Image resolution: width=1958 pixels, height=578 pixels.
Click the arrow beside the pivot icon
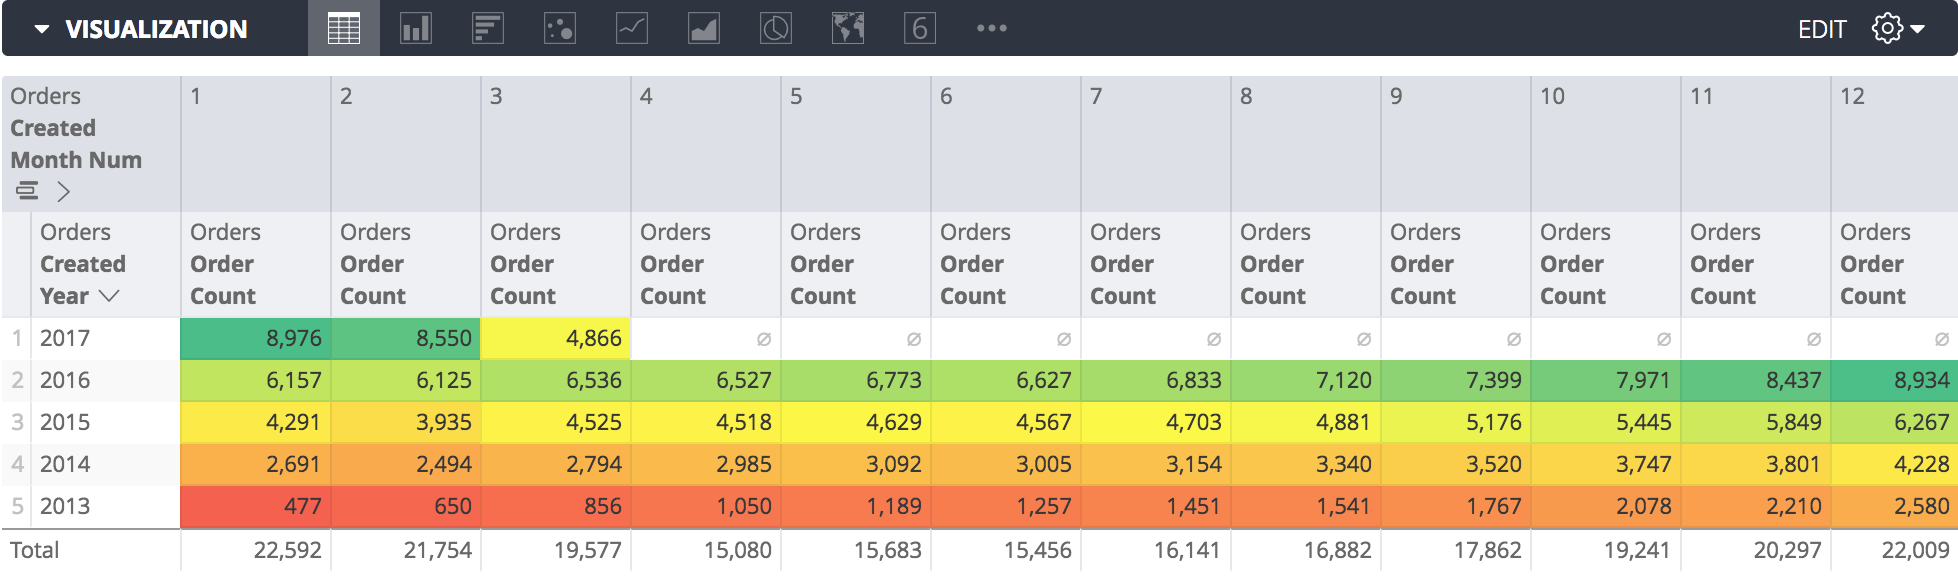(63, 191)
